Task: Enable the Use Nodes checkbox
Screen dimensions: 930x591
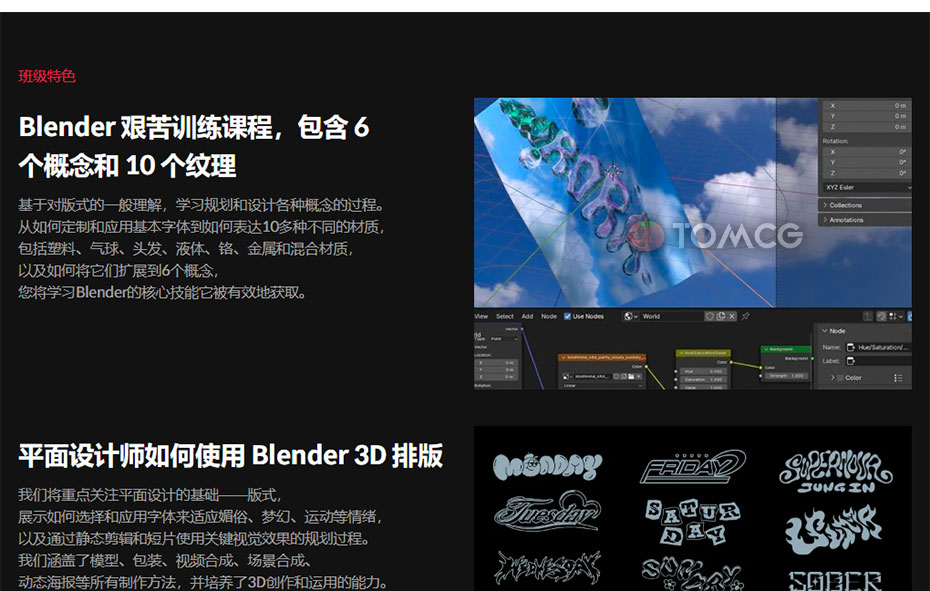Action: (x=567, y=316)
